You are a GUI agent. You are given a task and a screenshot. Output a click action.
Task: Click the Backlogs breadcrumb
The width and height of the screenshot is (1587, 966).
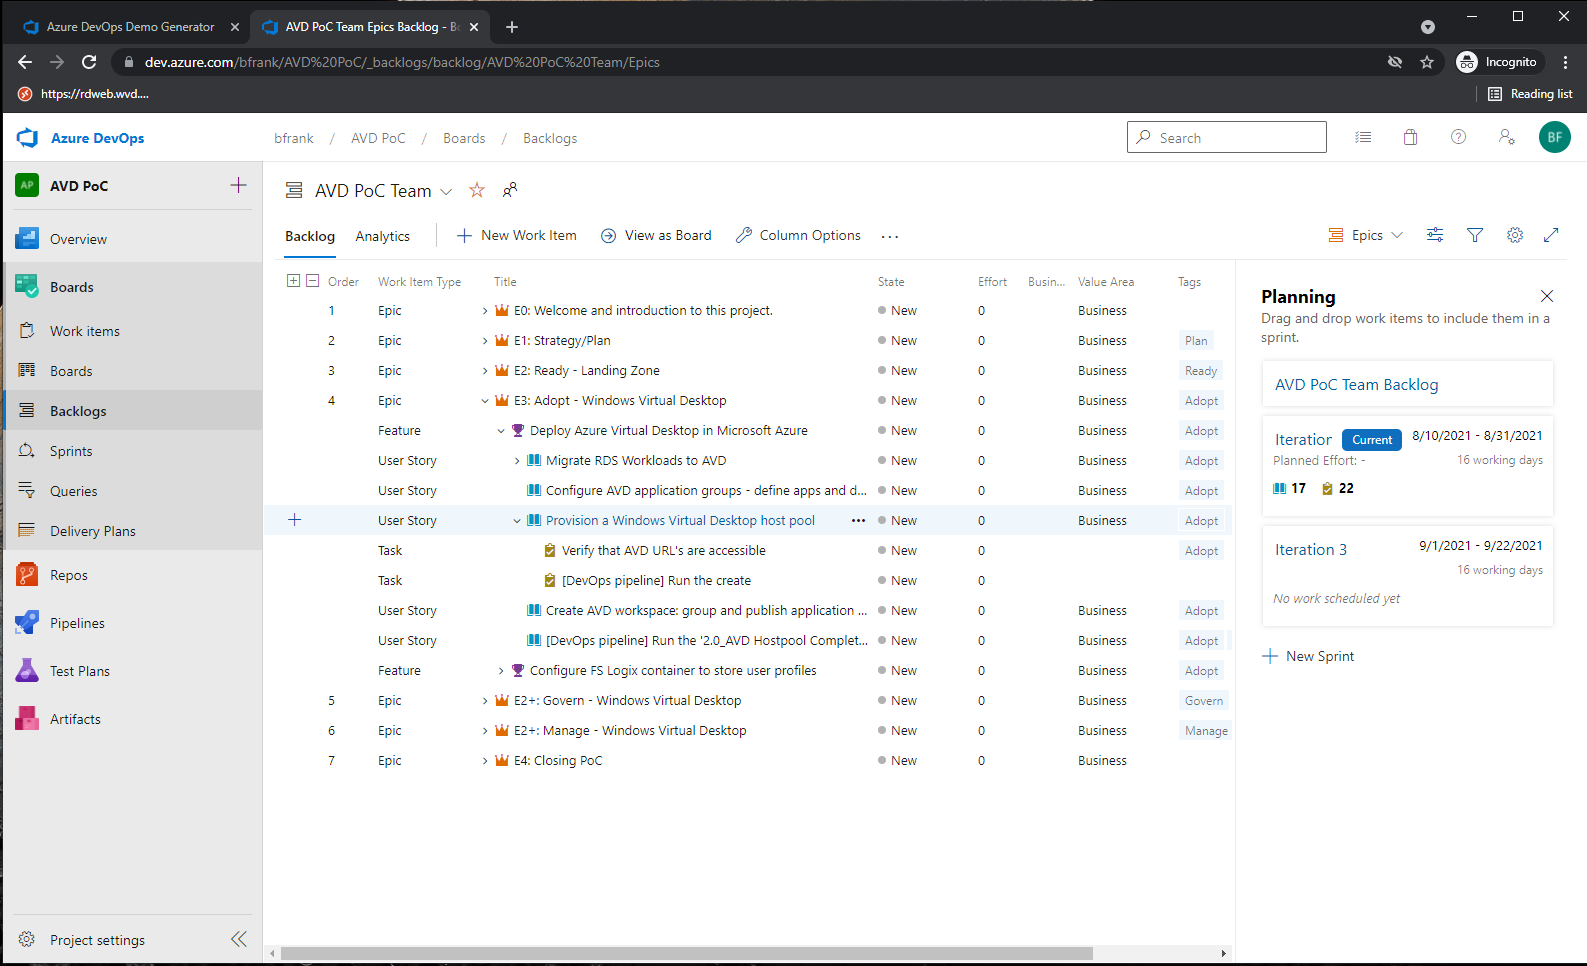(x=550, y=138)
